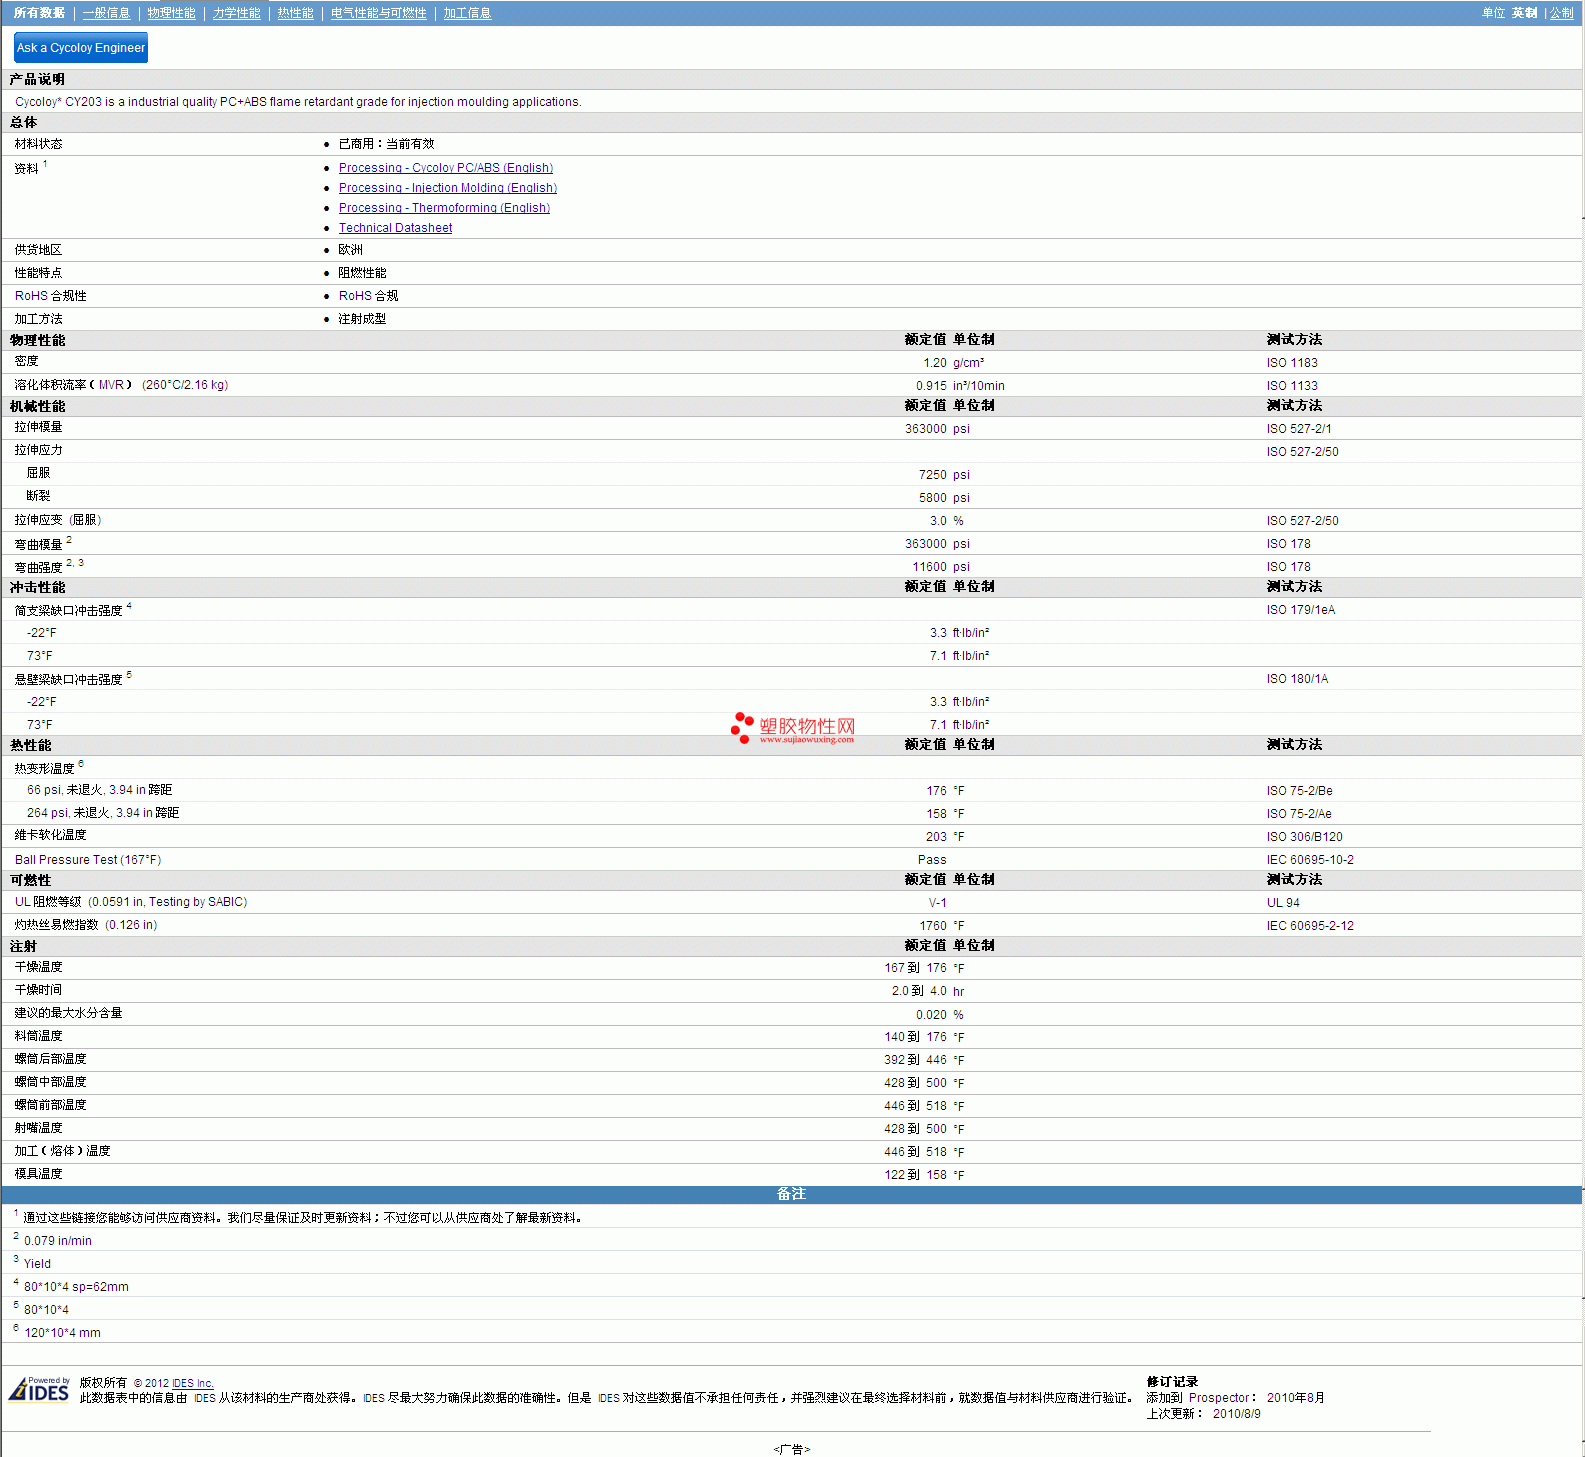Click footnote 0.079 in/min

(x=58, y=1241)
